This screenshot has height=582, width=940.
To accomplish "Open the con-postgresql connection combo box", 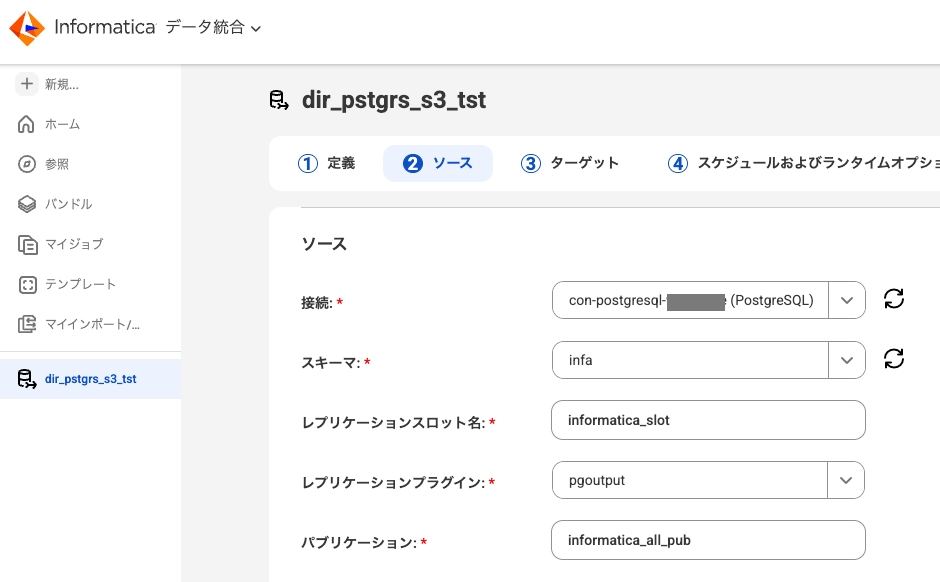I will tap(709, 300).
